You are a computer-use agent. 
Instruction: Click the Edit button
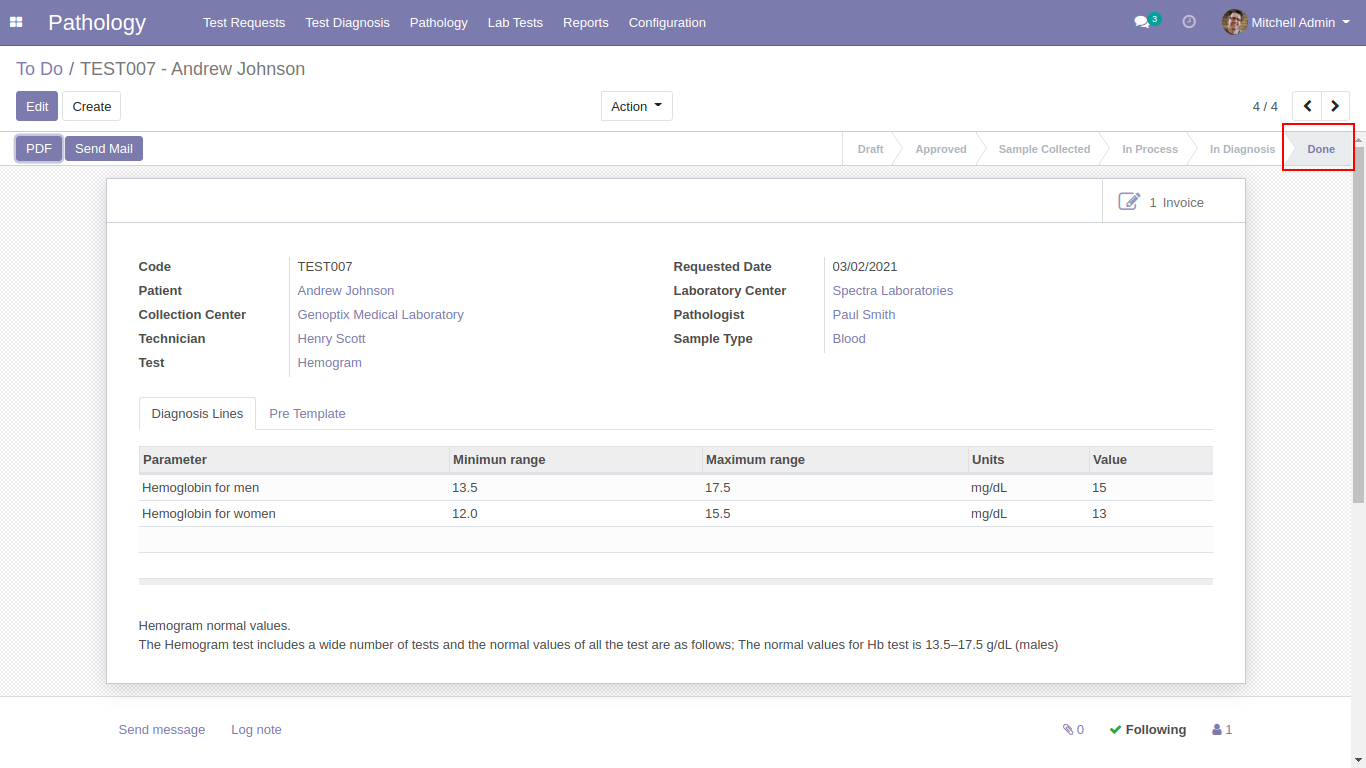[37, 106]
